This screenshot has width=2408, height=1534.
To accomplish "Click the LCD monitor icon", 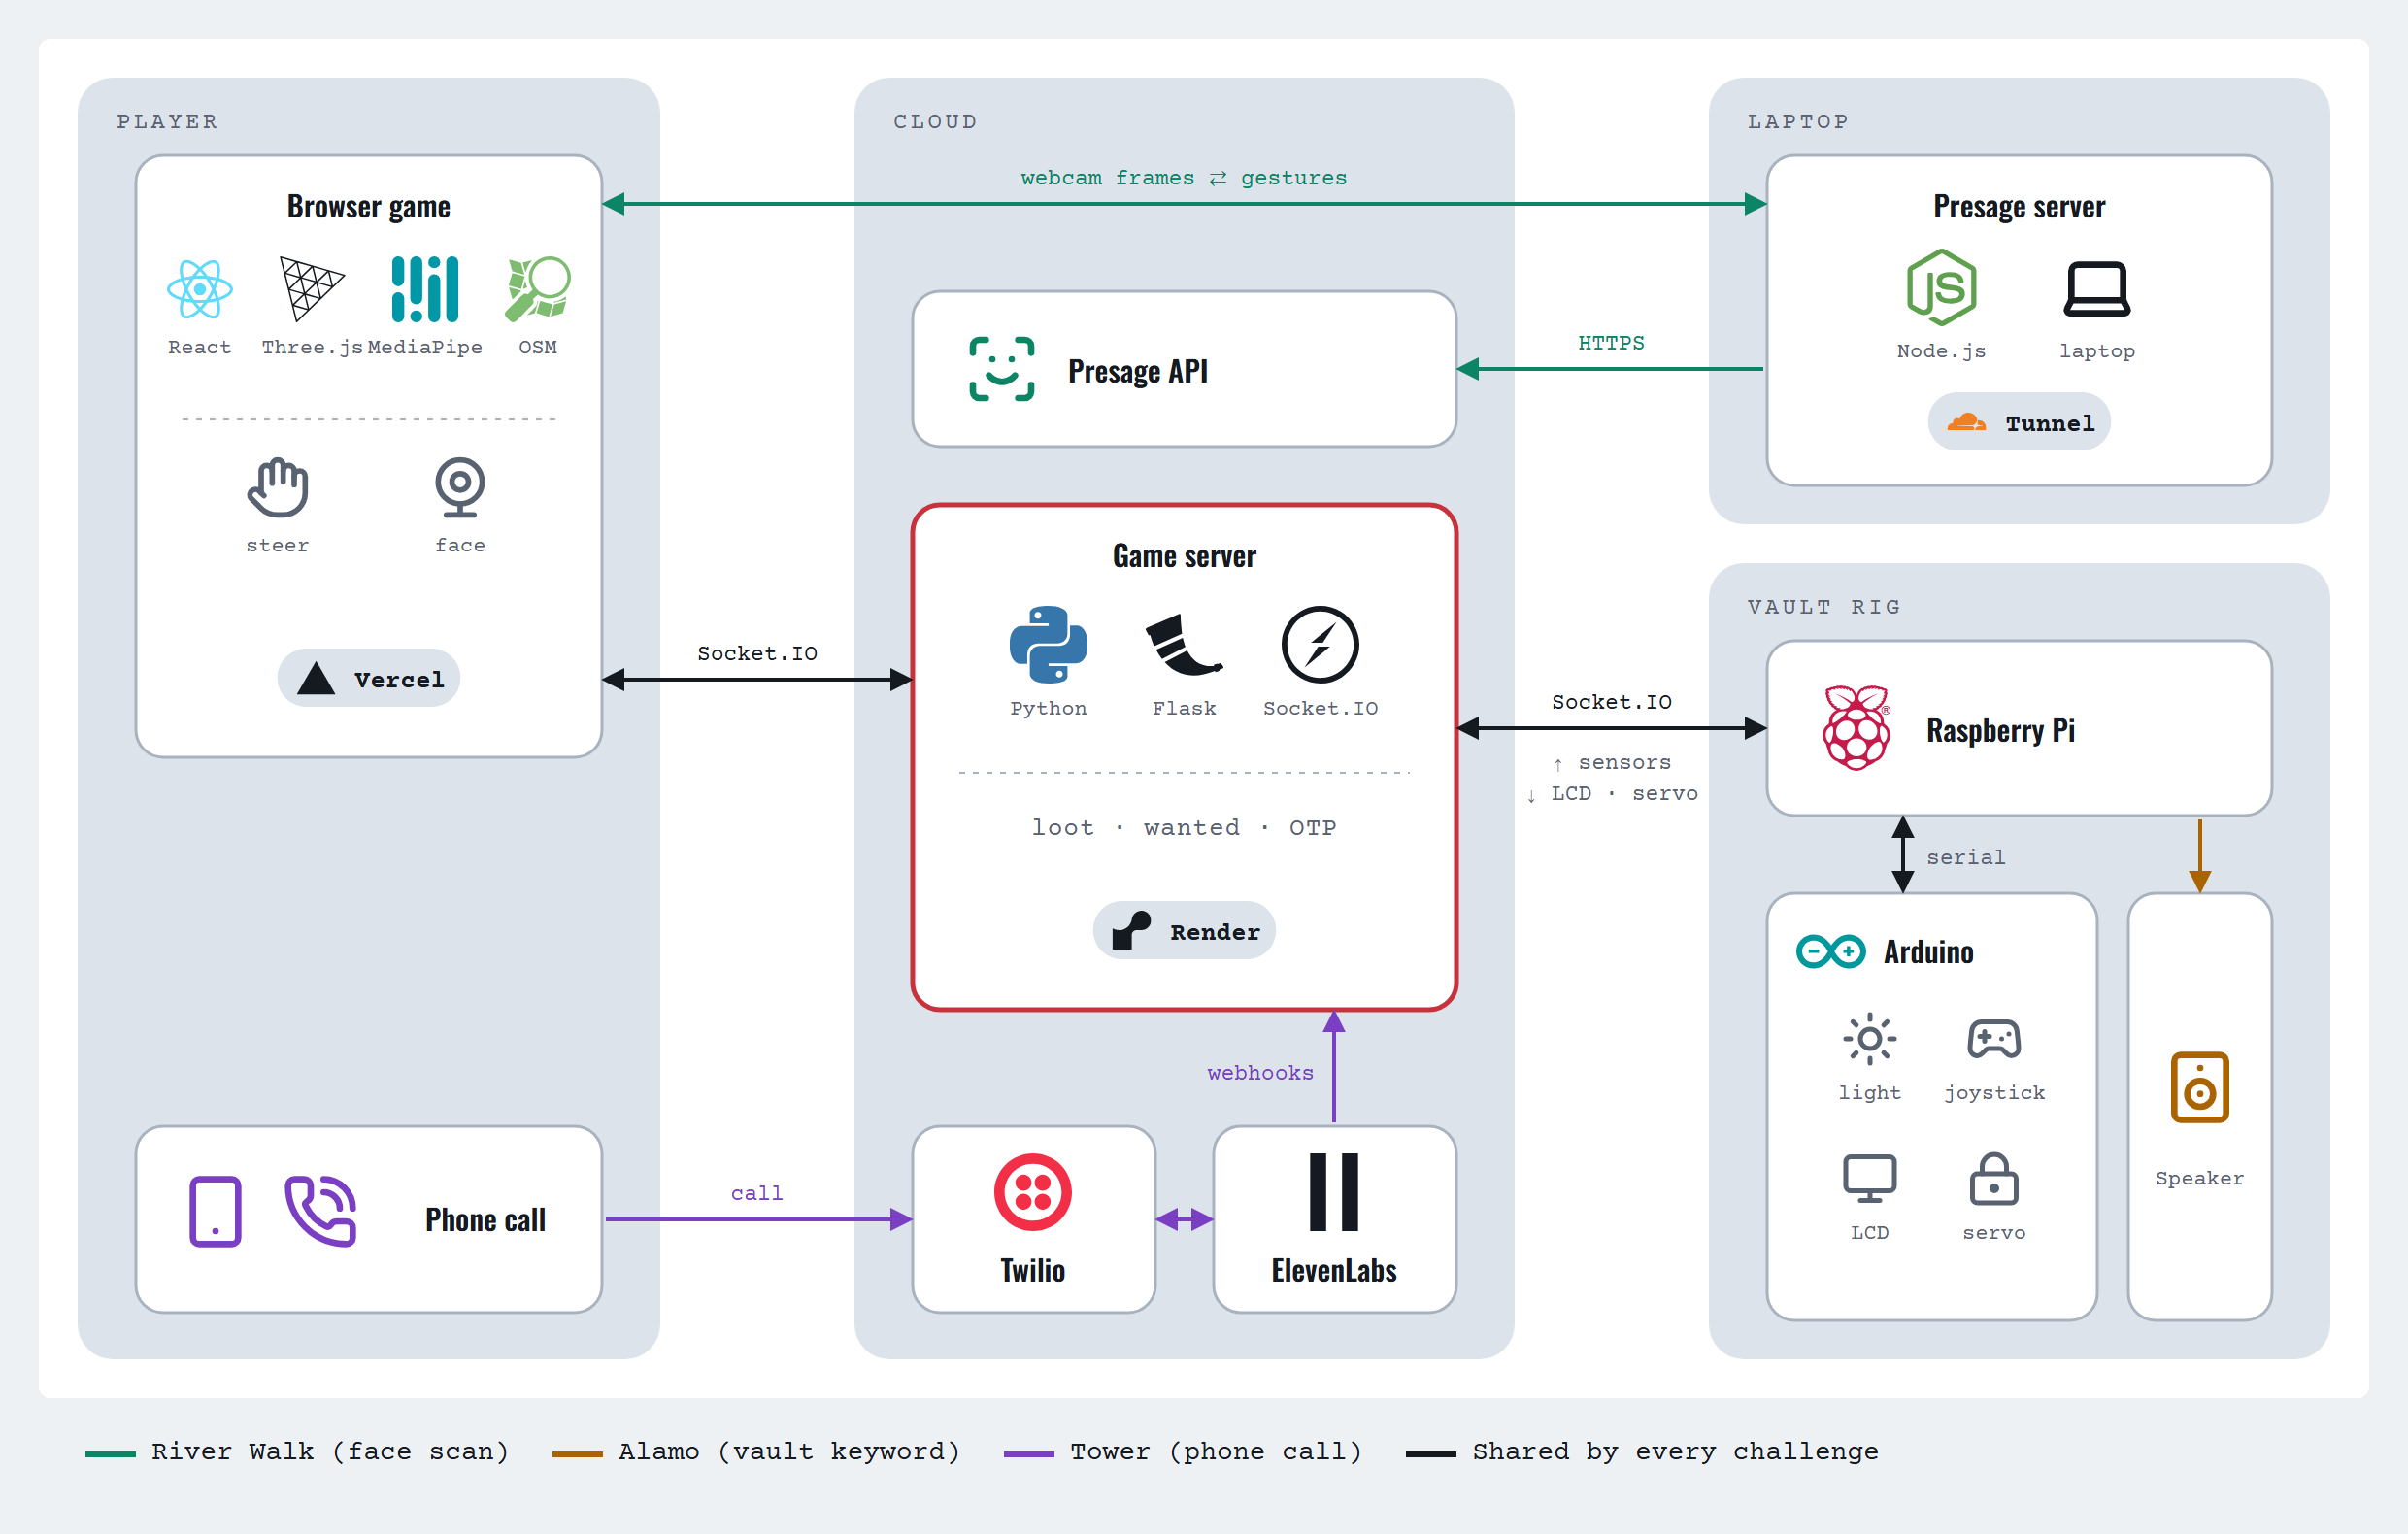I will coord(1869,1178).
